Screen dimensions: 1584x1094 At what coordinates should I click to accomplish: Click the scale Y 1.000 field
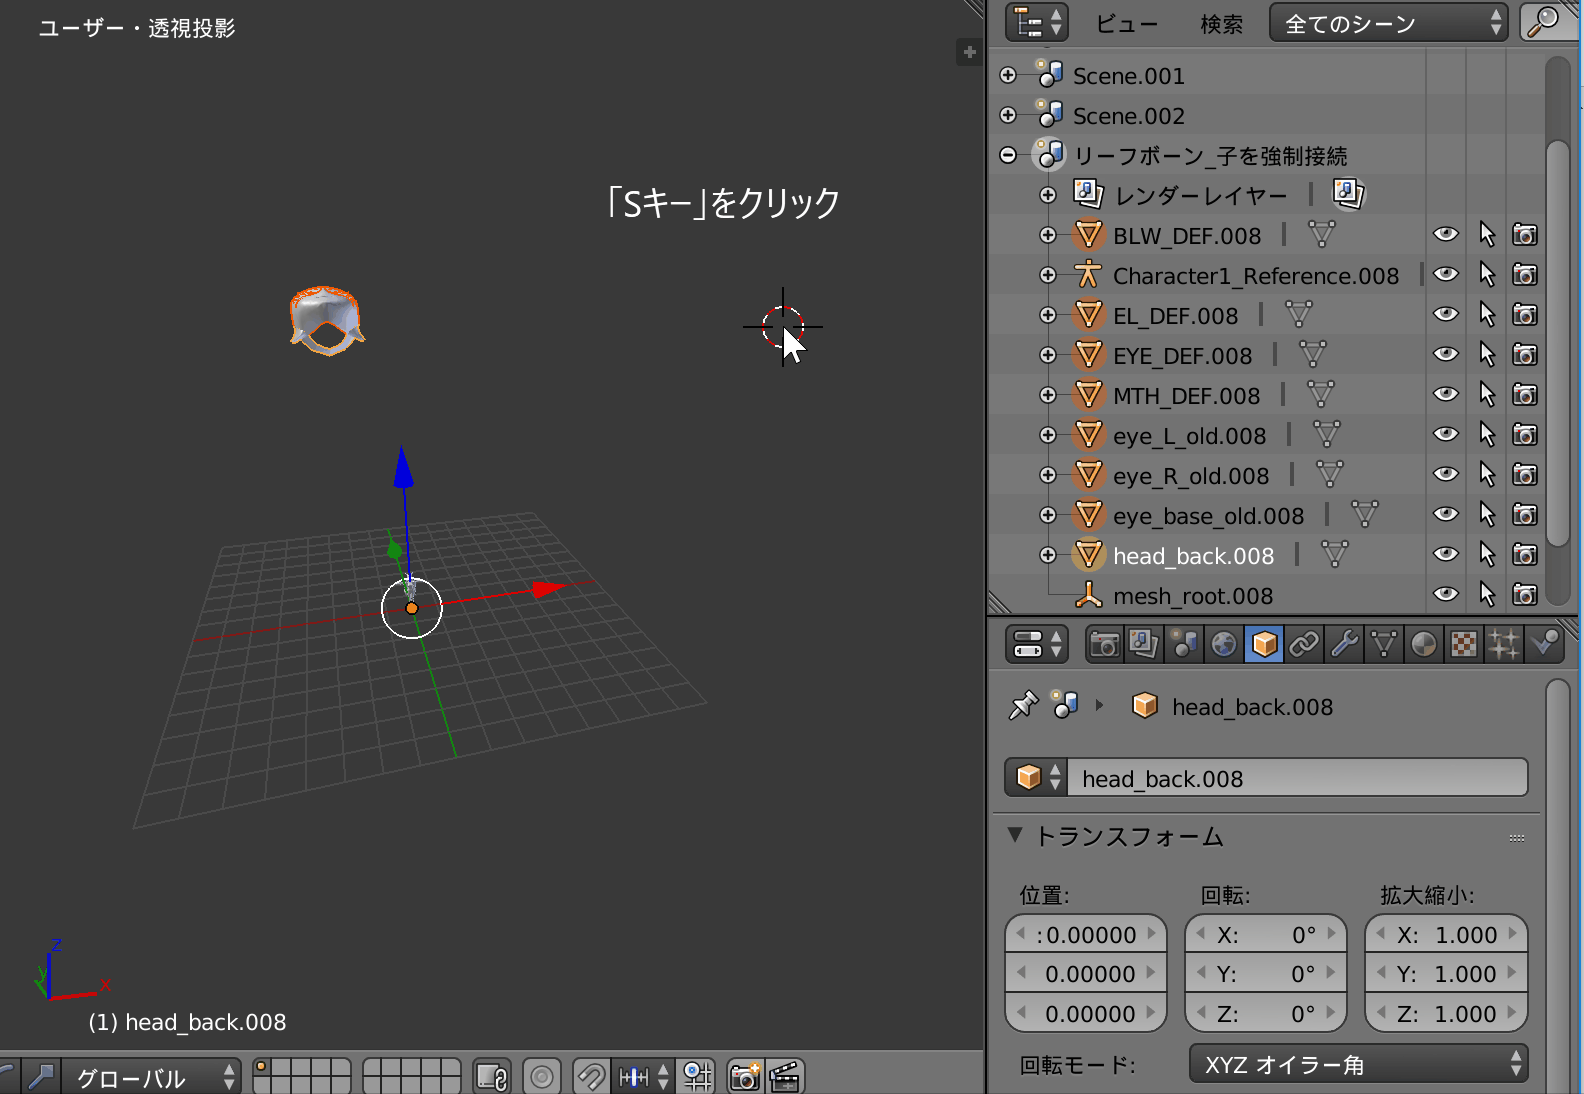point(1446,974)
